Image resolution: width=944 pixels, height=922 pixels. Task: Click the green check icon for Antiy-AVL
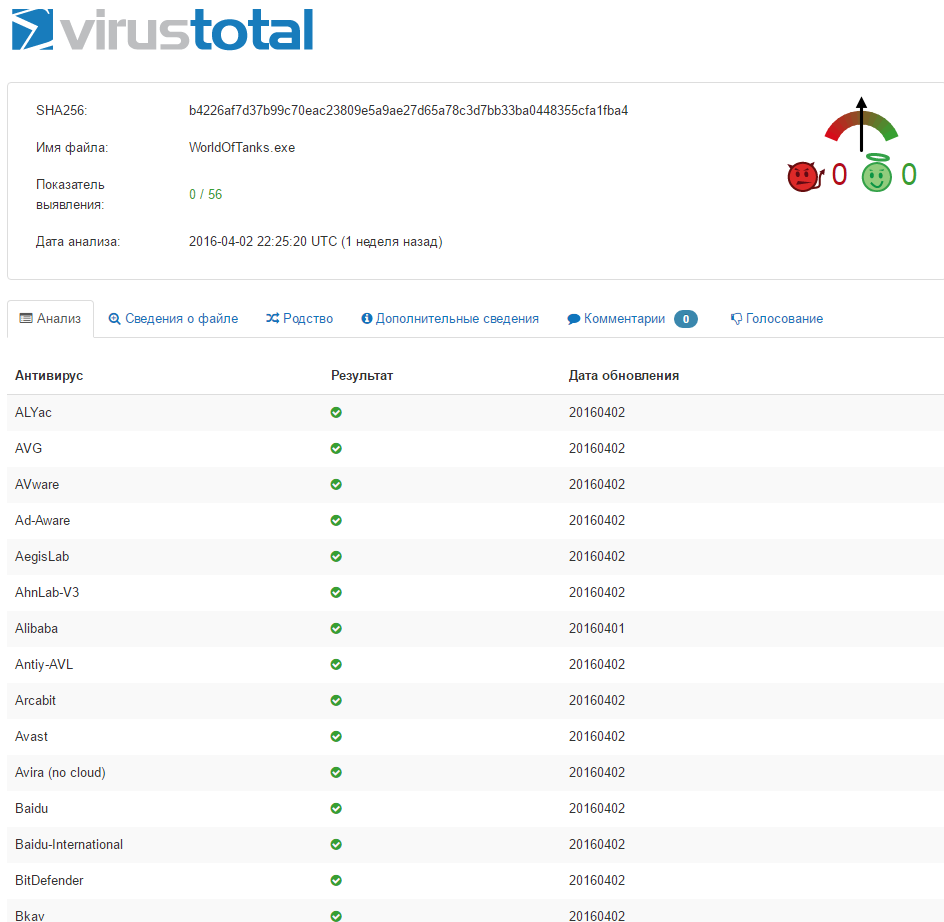tap(336, 664)
